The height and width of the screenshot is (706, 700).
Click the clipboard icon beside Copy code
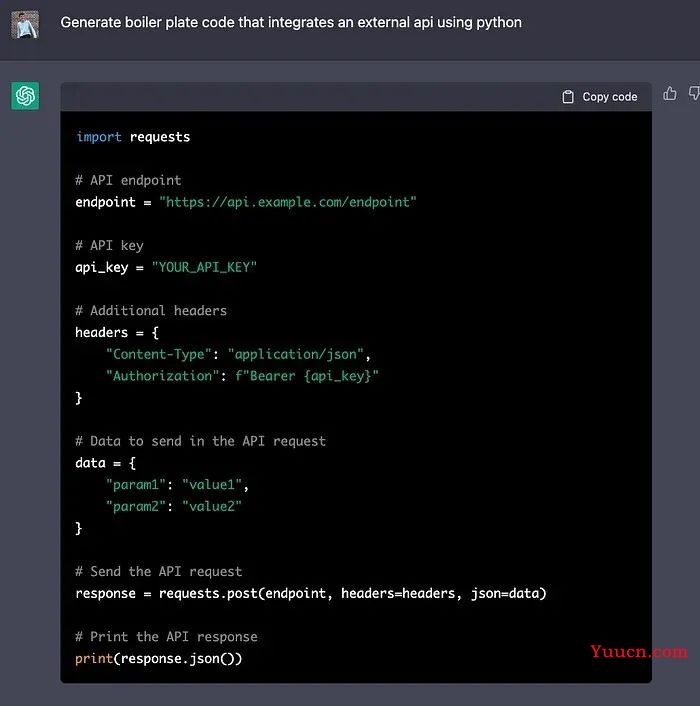pyautogui.click(x=568, y=97)
